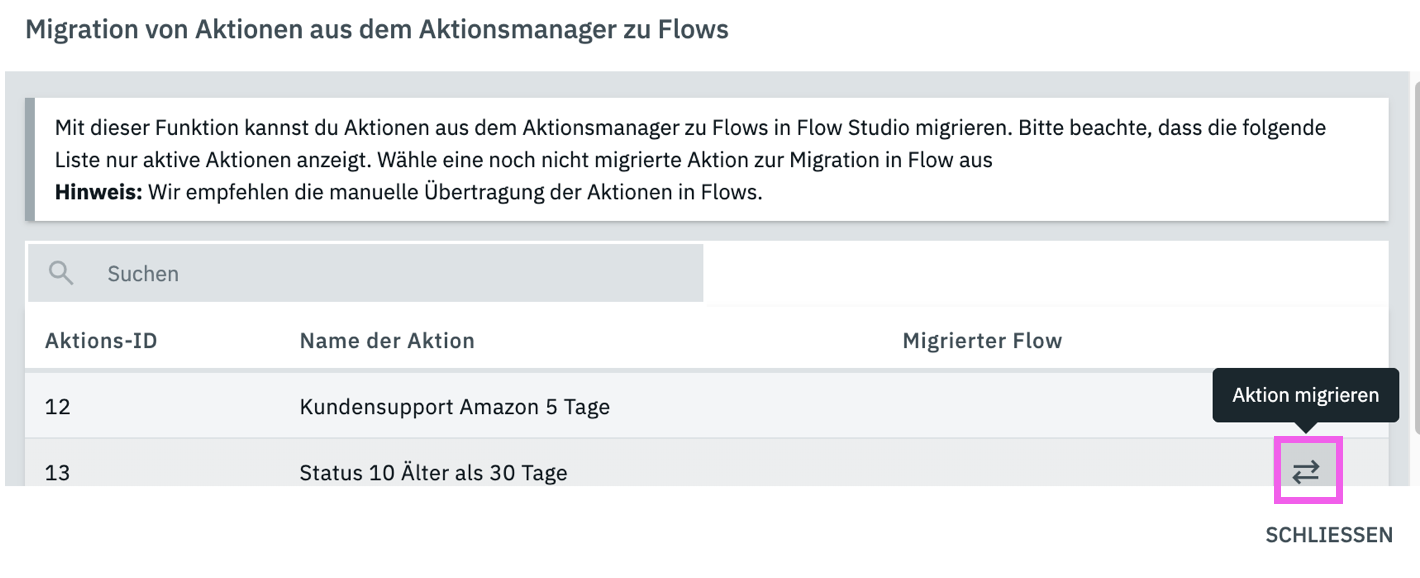Click the migrate arrows icon for action 13

(1306, 471)
